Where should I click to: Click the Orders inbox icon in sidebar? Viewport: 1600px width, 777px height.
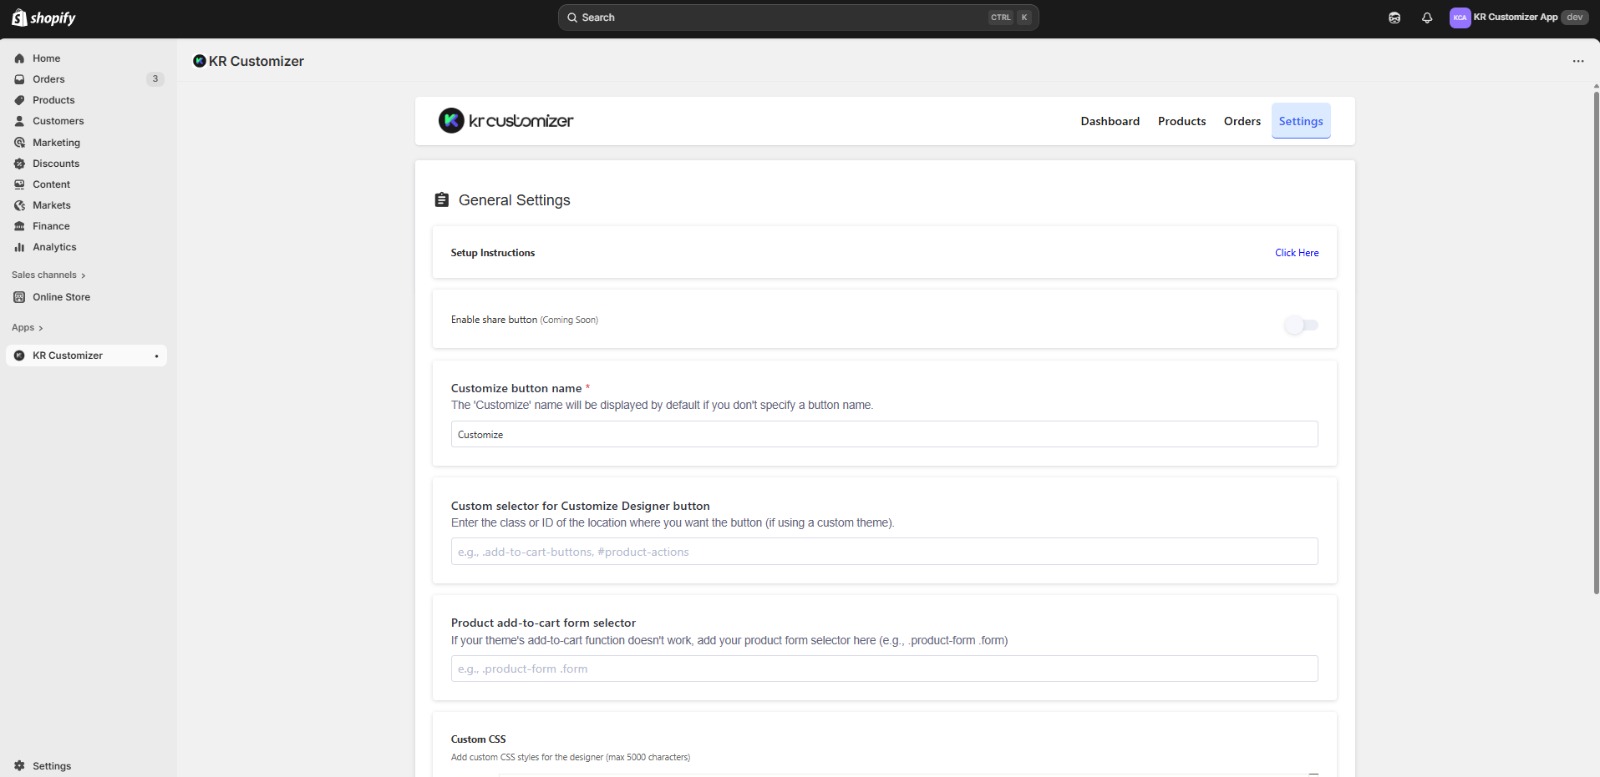[x=19, y=79]
